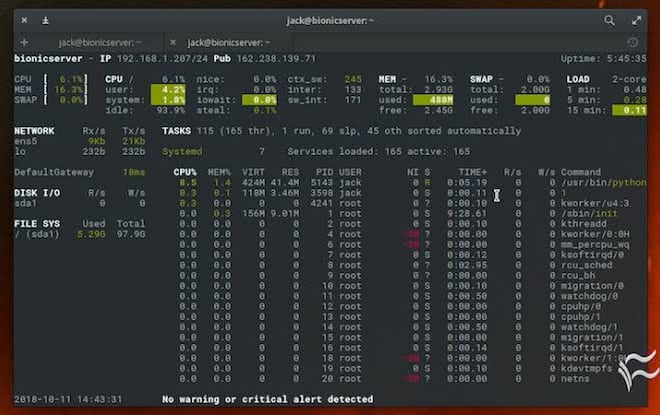Viewport: 660px width, 415px height.
Task: Open terminal search magnifier icon
Action: pyautogui.click(x=609, y=20)
